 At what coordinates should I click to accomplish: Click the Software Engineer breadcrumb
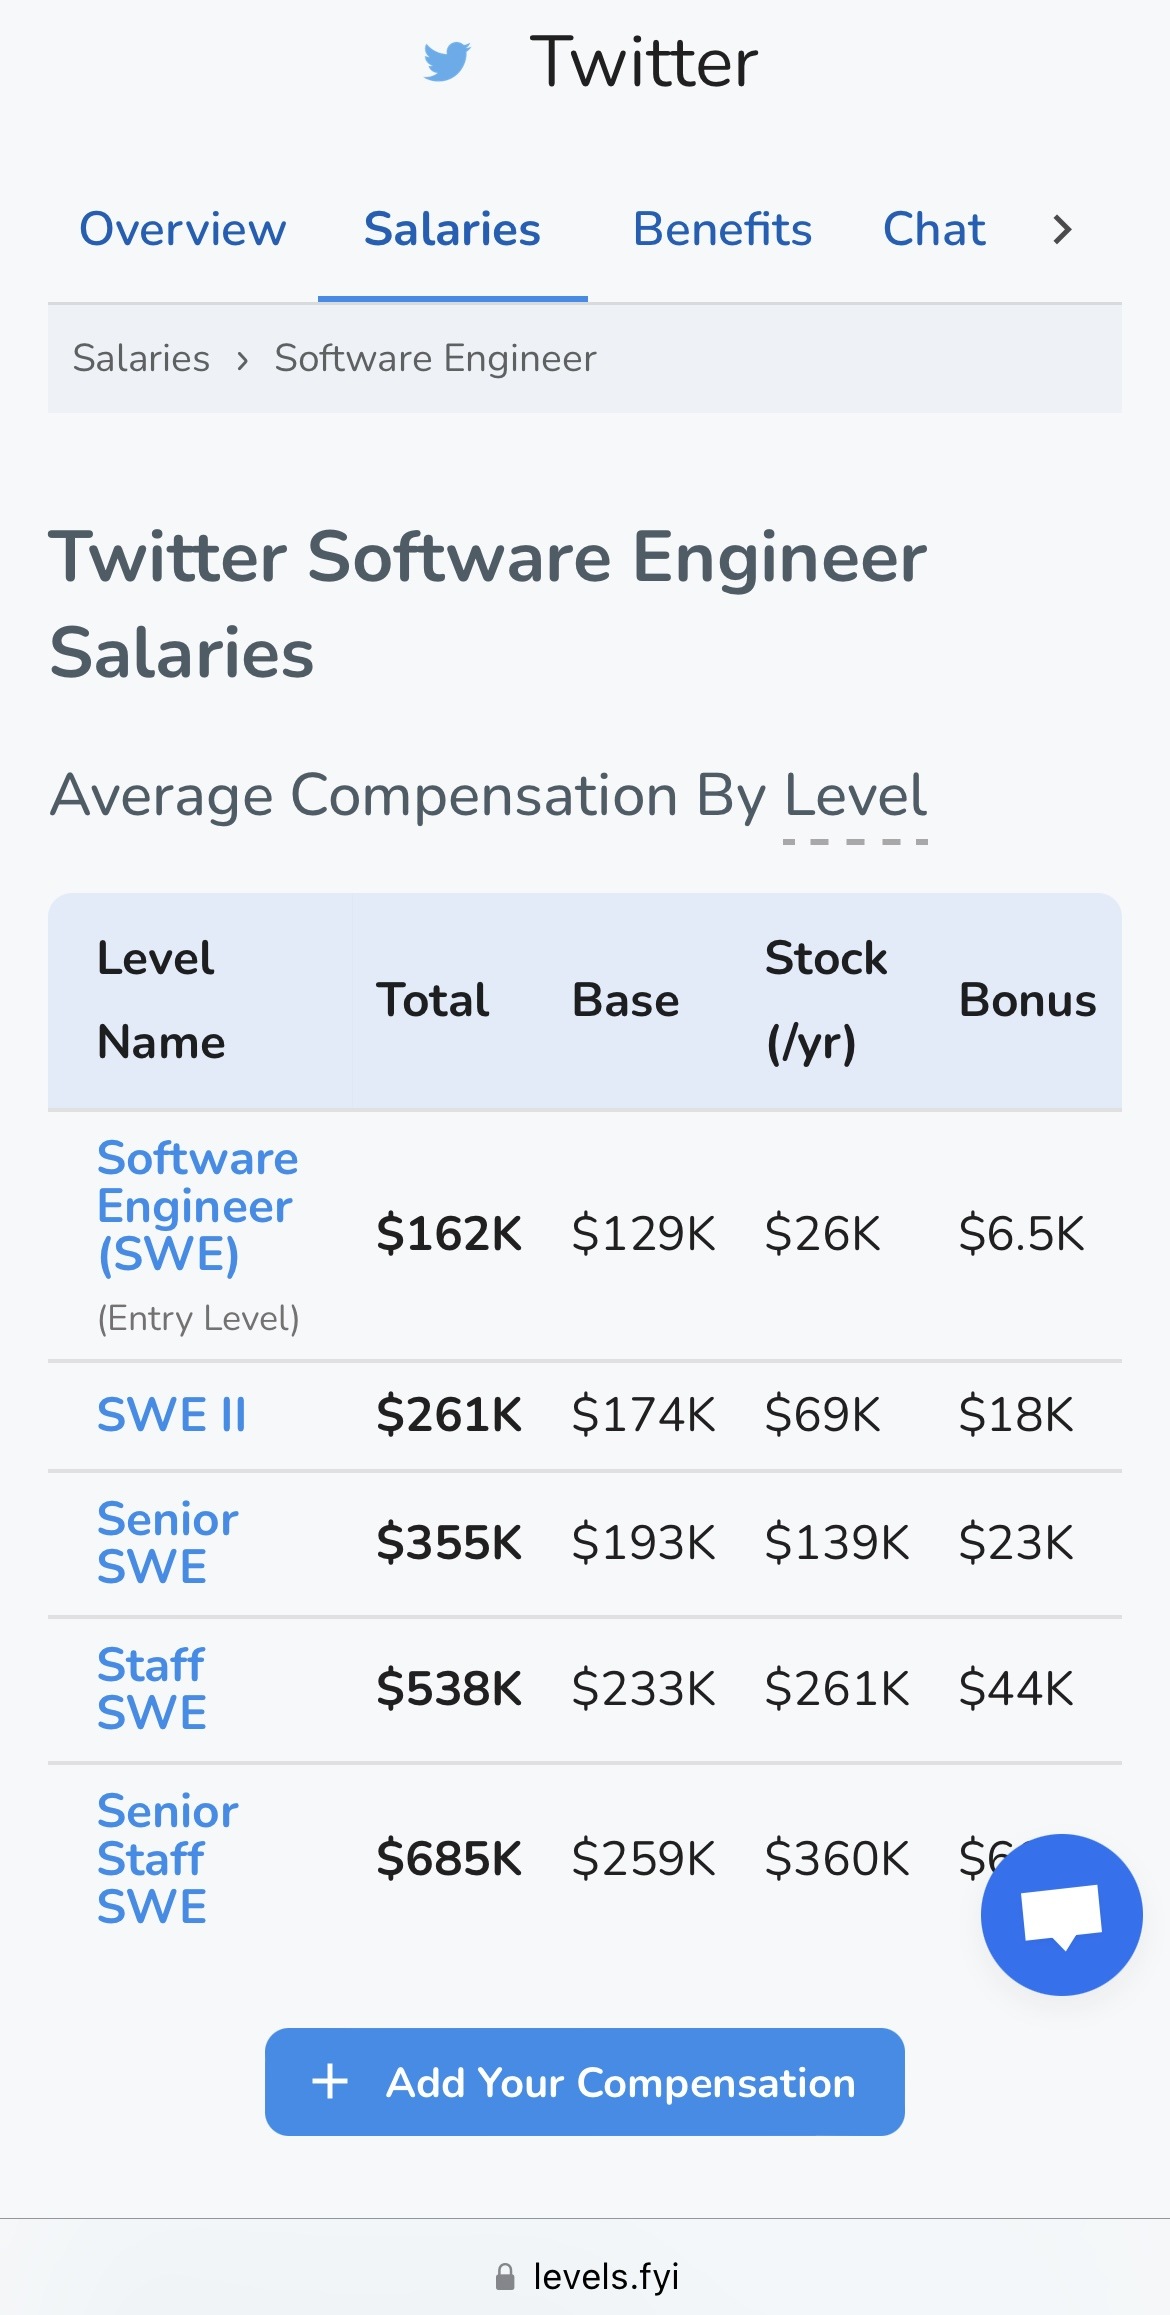coord(435,359)
